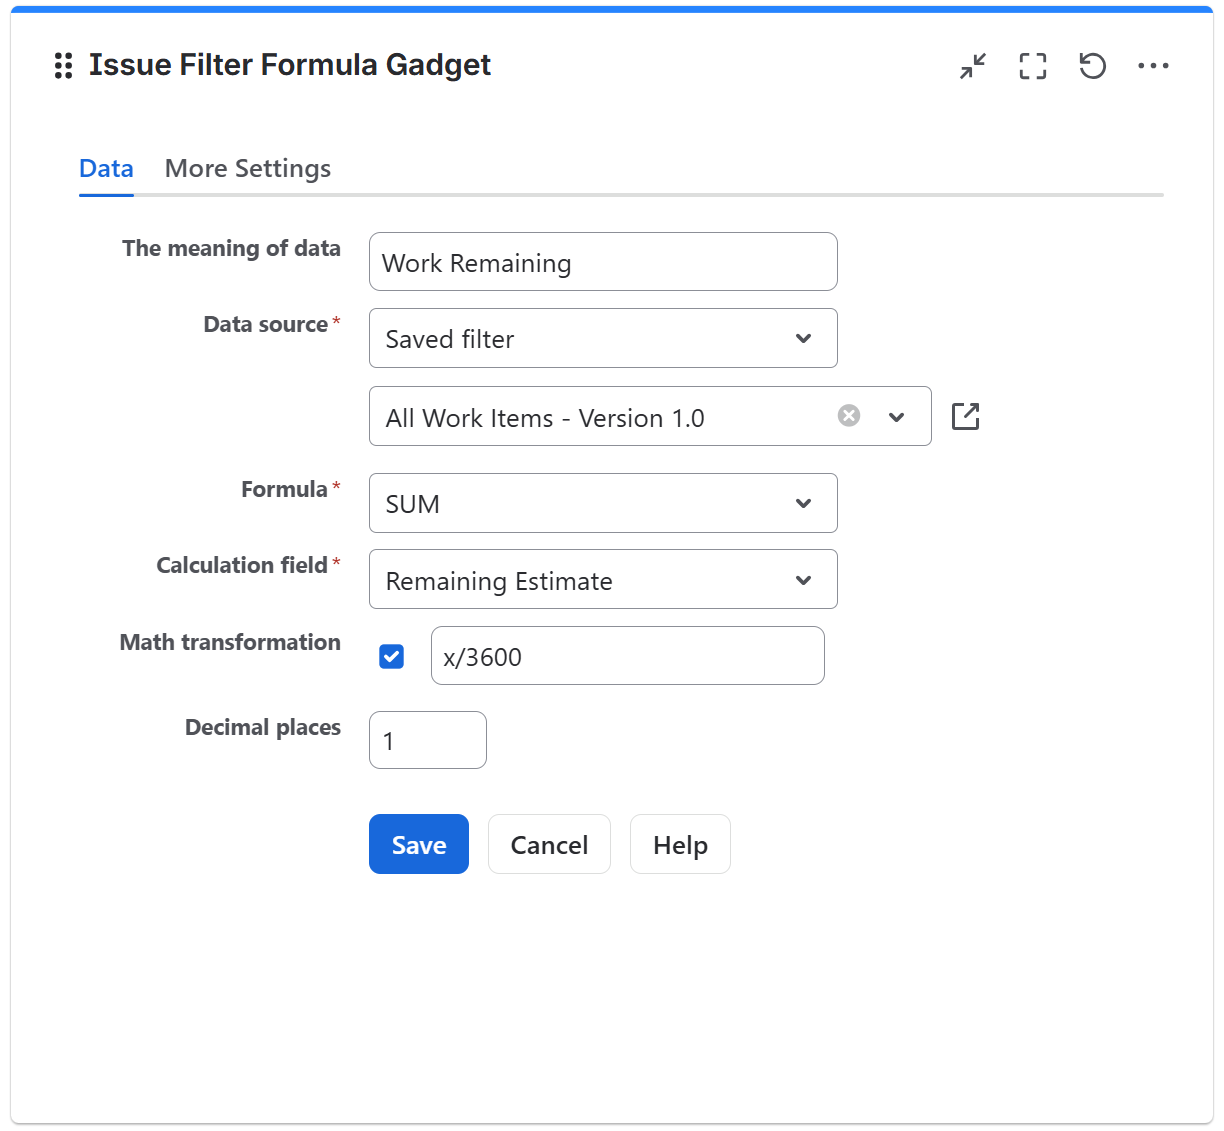Screen dimensions: 1224x1131
Task: Open the Formula SUM dropdown
Action: pyautogui.click(x=603, y=503)
